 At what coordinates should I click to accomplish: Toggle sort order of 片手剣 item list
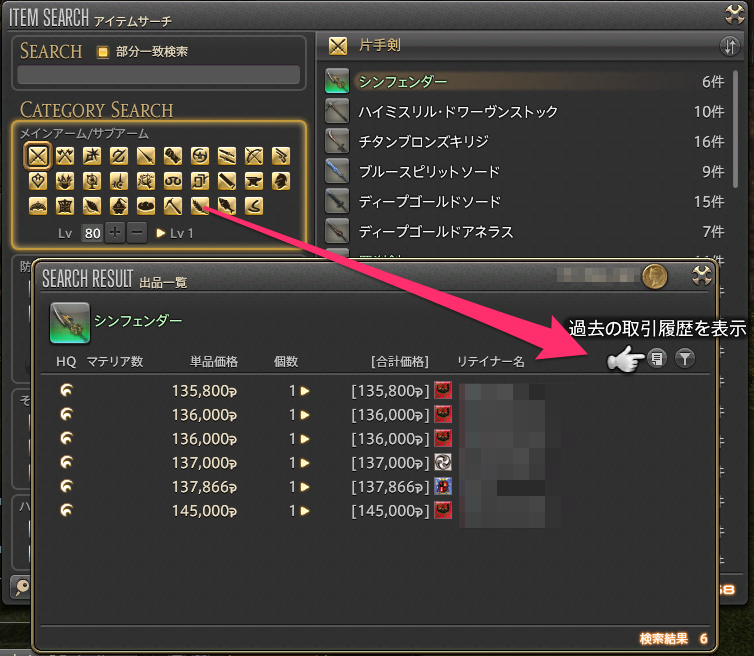coord(729,46)
